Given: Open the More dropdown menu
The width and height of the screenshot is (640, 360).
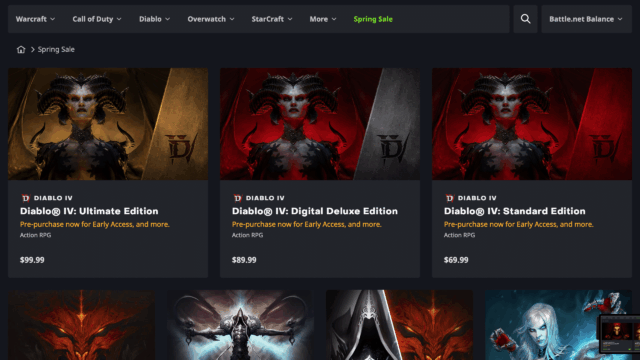Looking at the screenshot, I should pos(323,19).
